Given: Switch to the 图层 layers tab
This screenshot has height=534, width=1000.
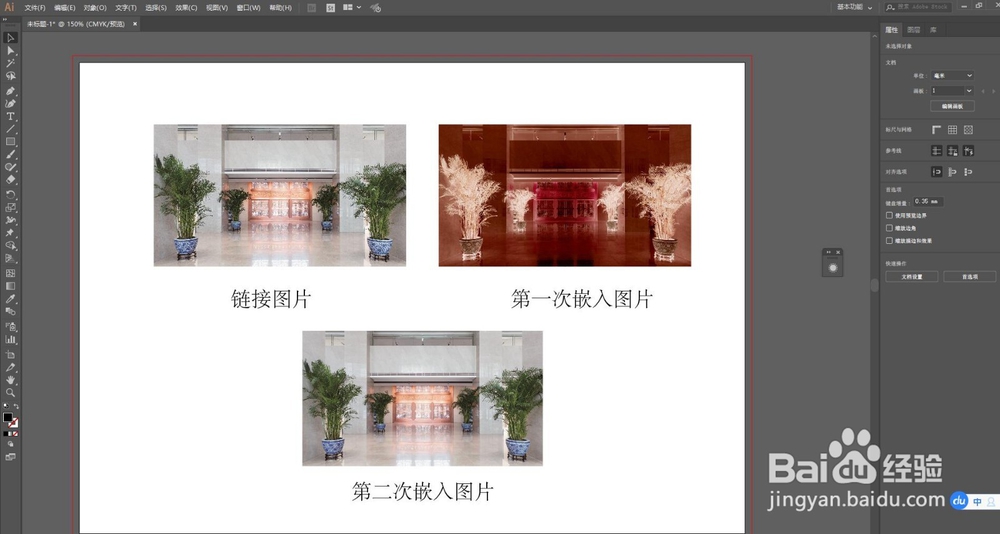Looking at the screenshot, I should (x=913, y=29).
